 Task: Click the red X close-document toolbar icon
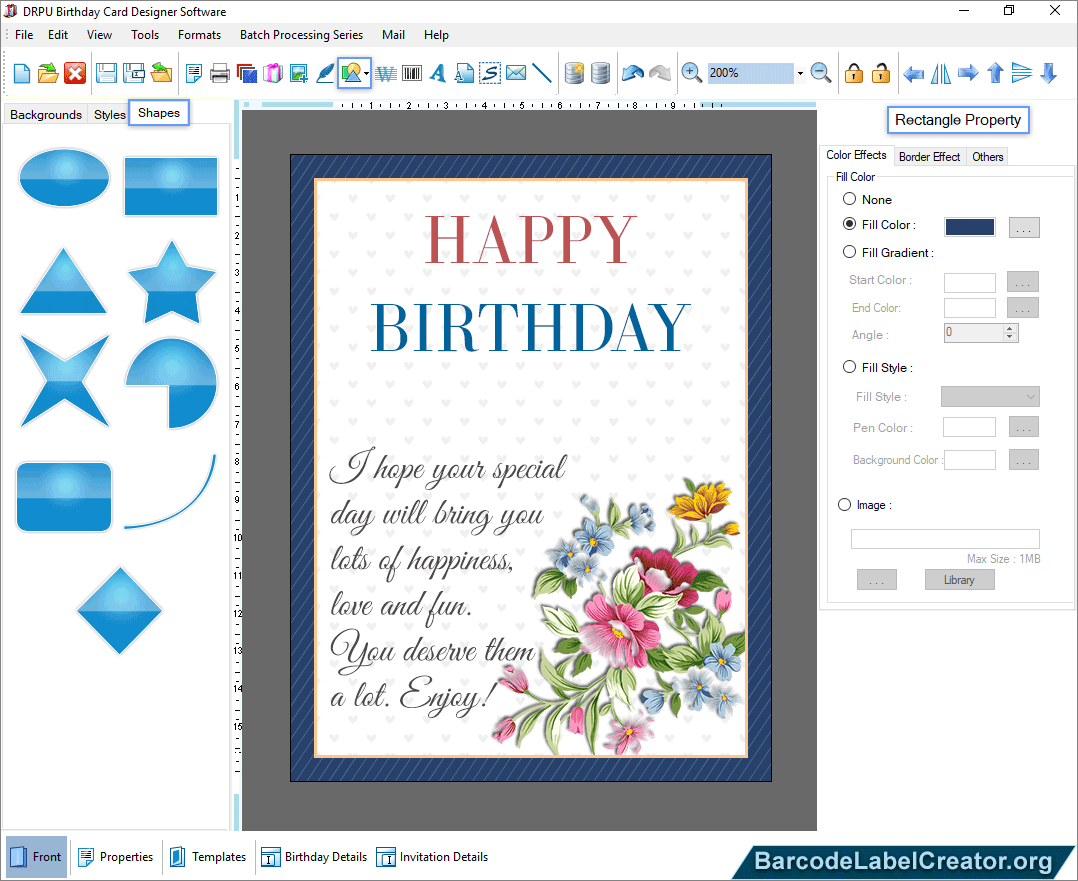[75, 73]
